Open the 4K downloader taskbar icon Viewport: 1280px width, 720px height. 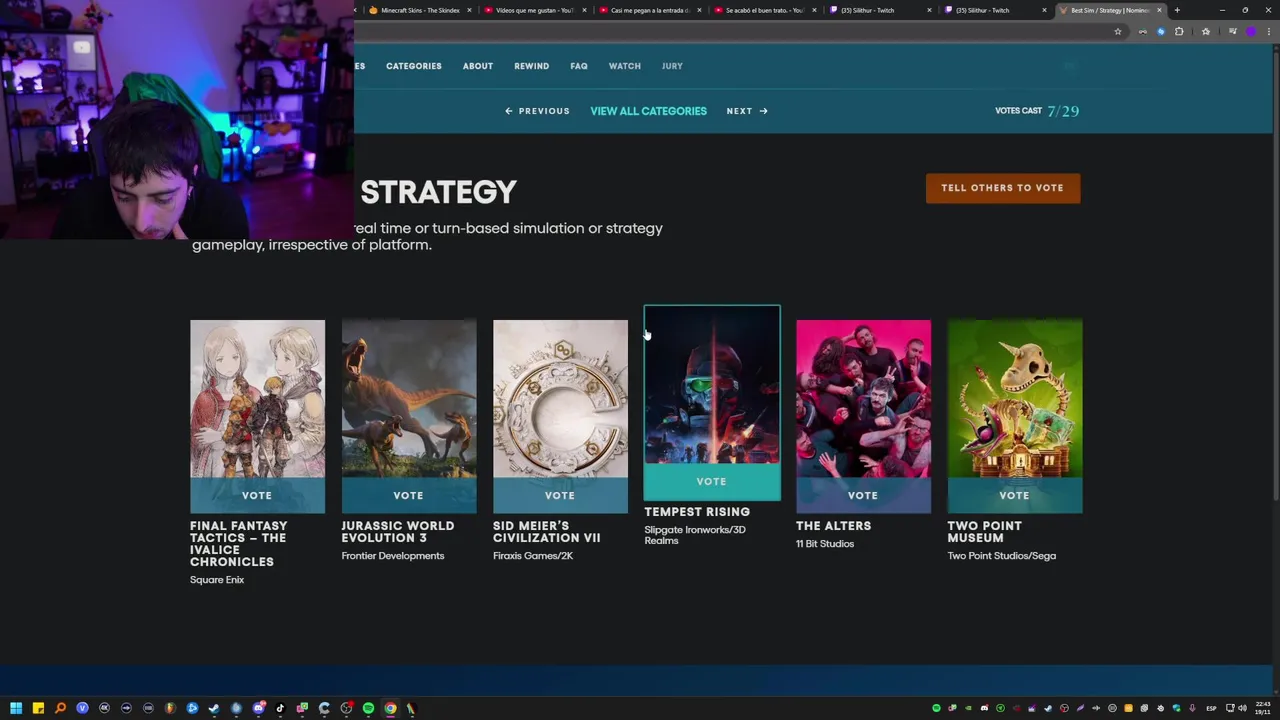click(x=104, y=708)
